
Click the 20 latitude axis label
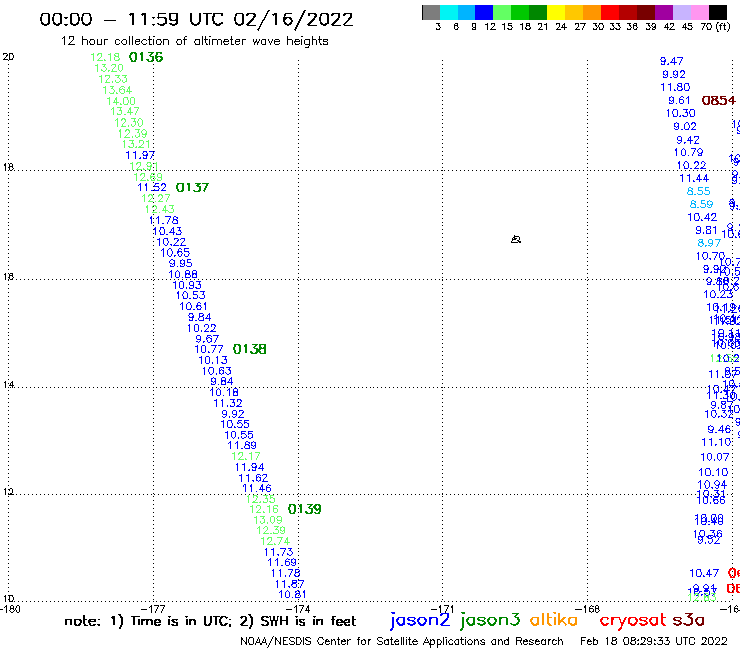8,57
